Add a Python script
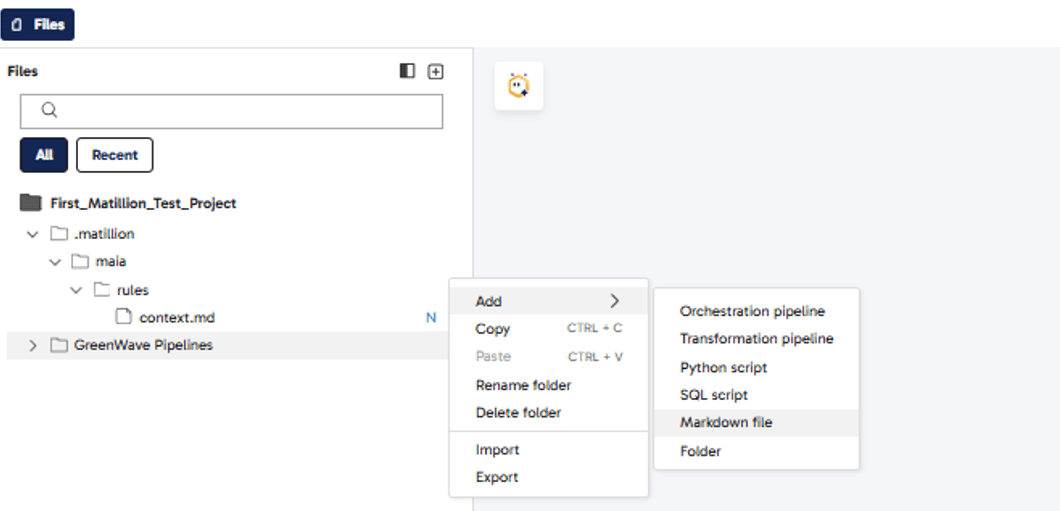1060x511 pixels. coord(756,368)
